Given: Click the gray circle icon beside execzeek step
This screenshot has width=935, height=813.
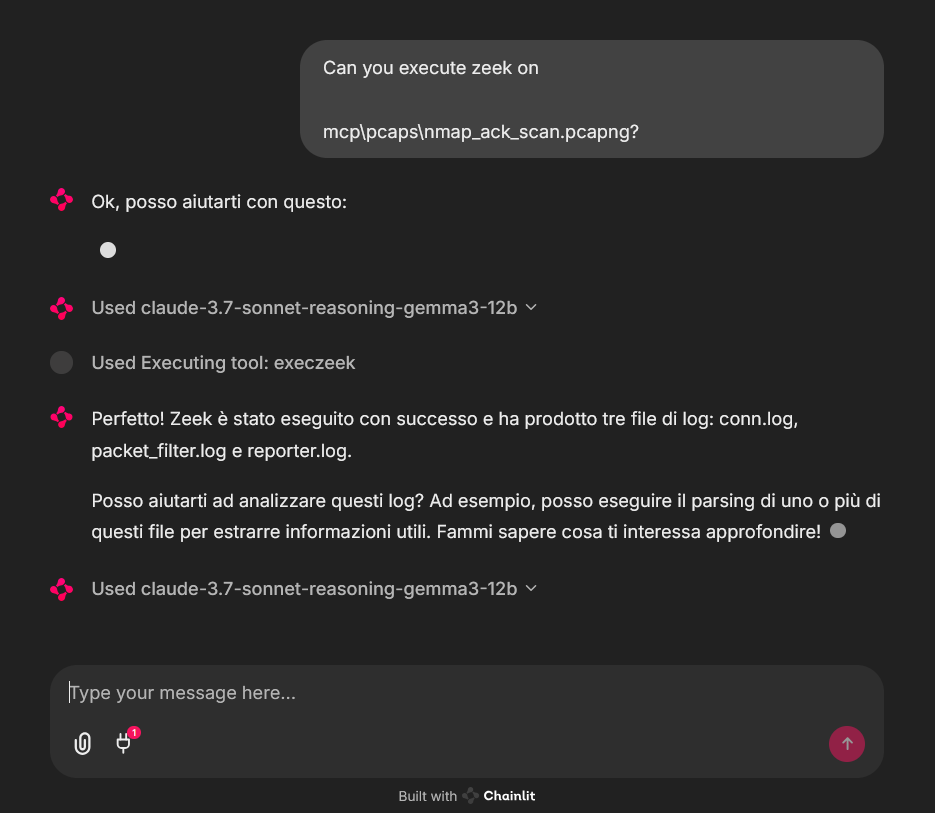Looking at the screenshot, I should tap(62, 363).
